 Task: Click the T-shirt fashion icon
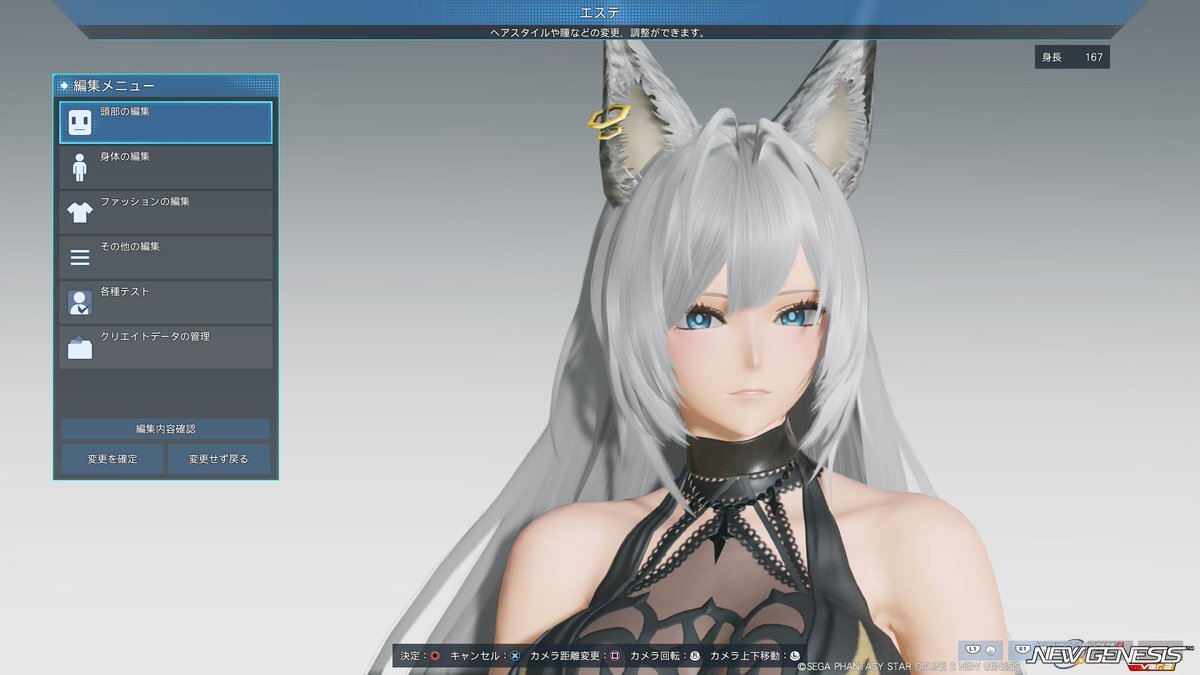point(80,212)
